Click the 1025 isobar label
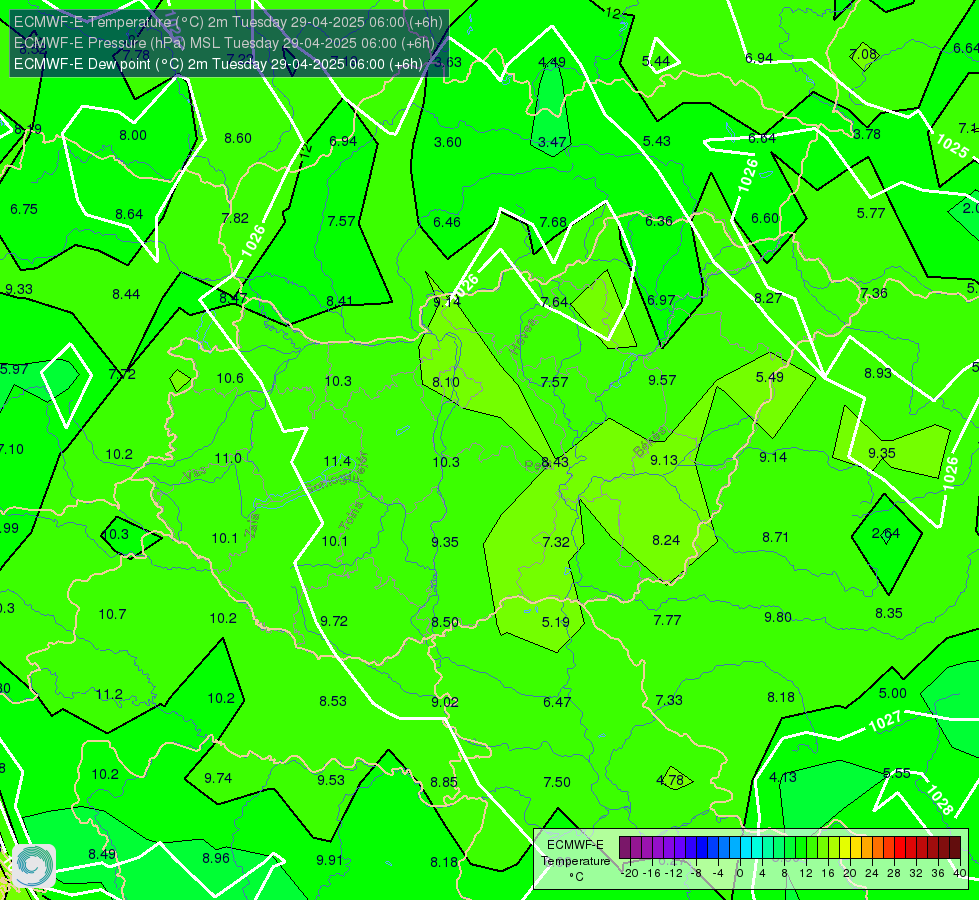The width and height of the screenshot is (979, 900). tap(952, 146)
